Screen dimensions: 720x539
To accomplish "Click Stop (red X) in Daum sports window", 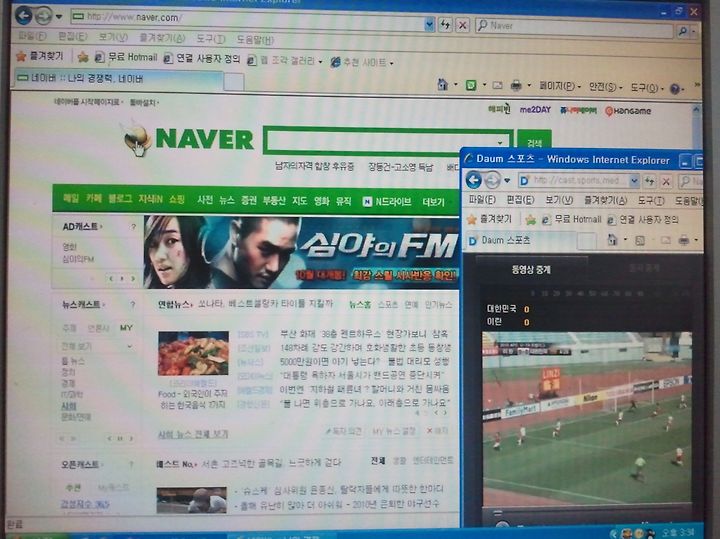I will (666, 182).
